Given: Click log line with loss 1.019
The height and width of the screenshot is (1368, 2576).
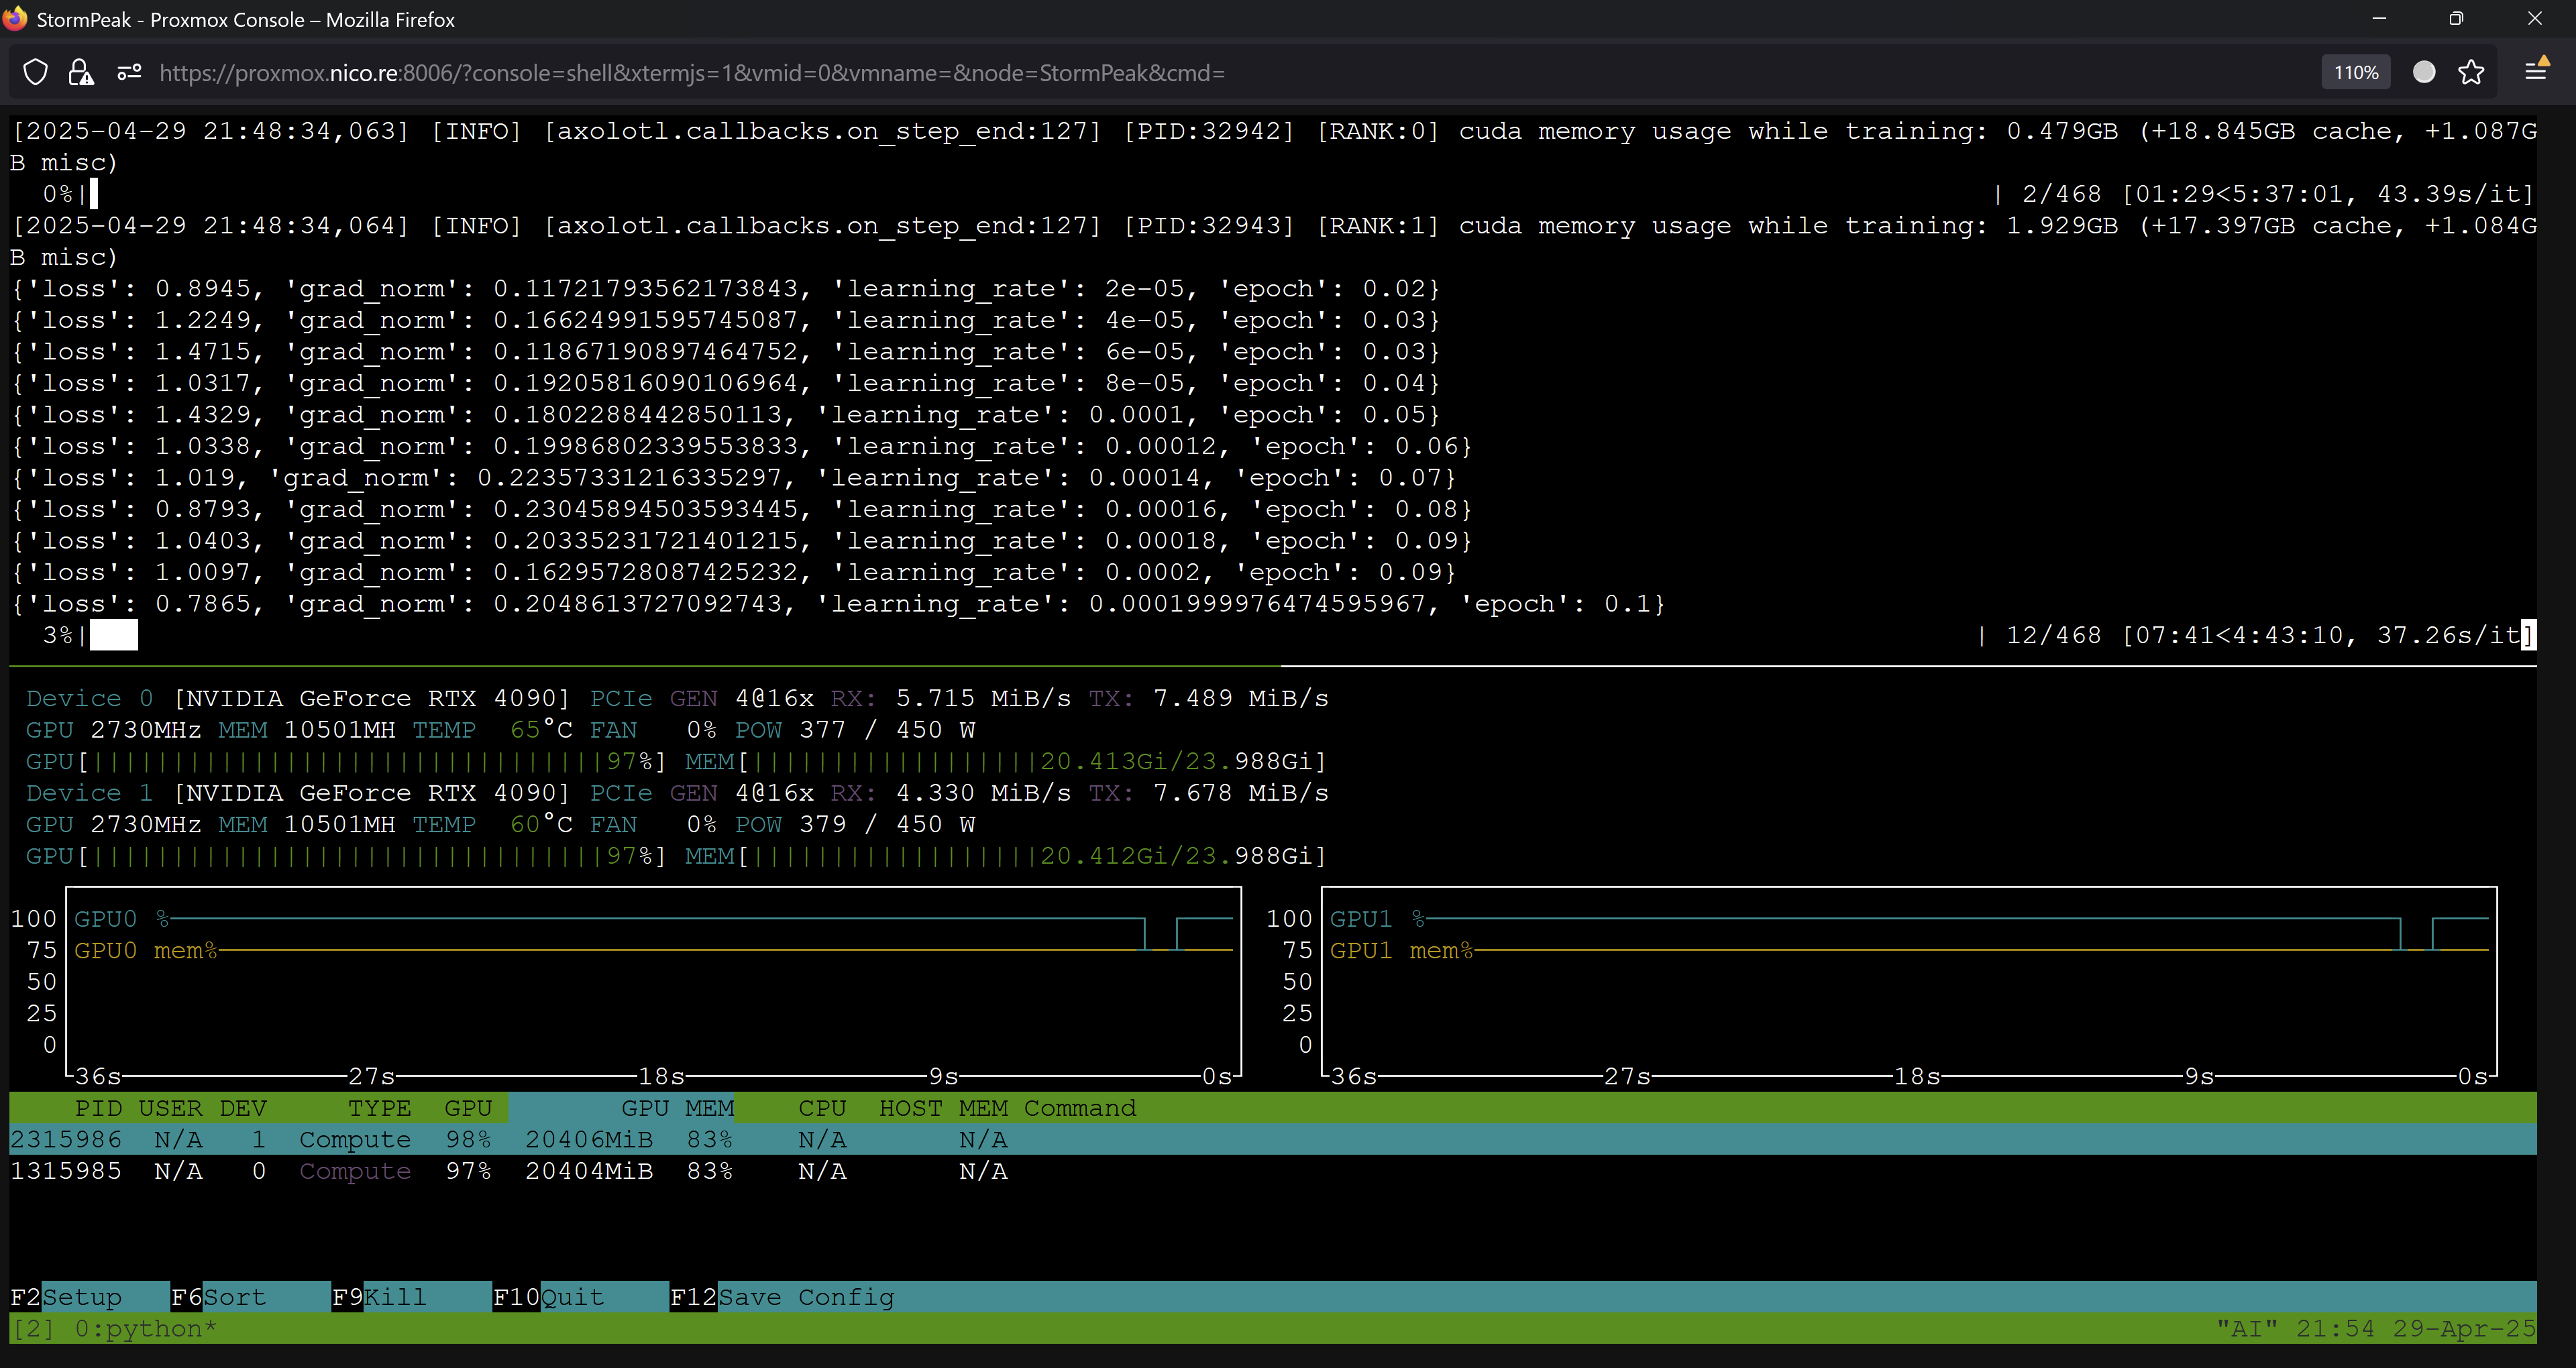Looking at the screenshot, I should click(733, 477).
